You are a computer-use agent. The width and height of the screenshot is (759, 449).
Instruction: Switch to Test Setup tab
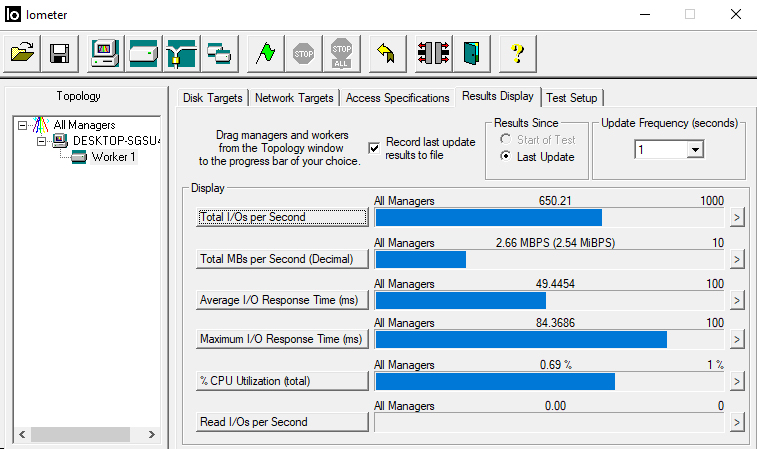(572, 98)
